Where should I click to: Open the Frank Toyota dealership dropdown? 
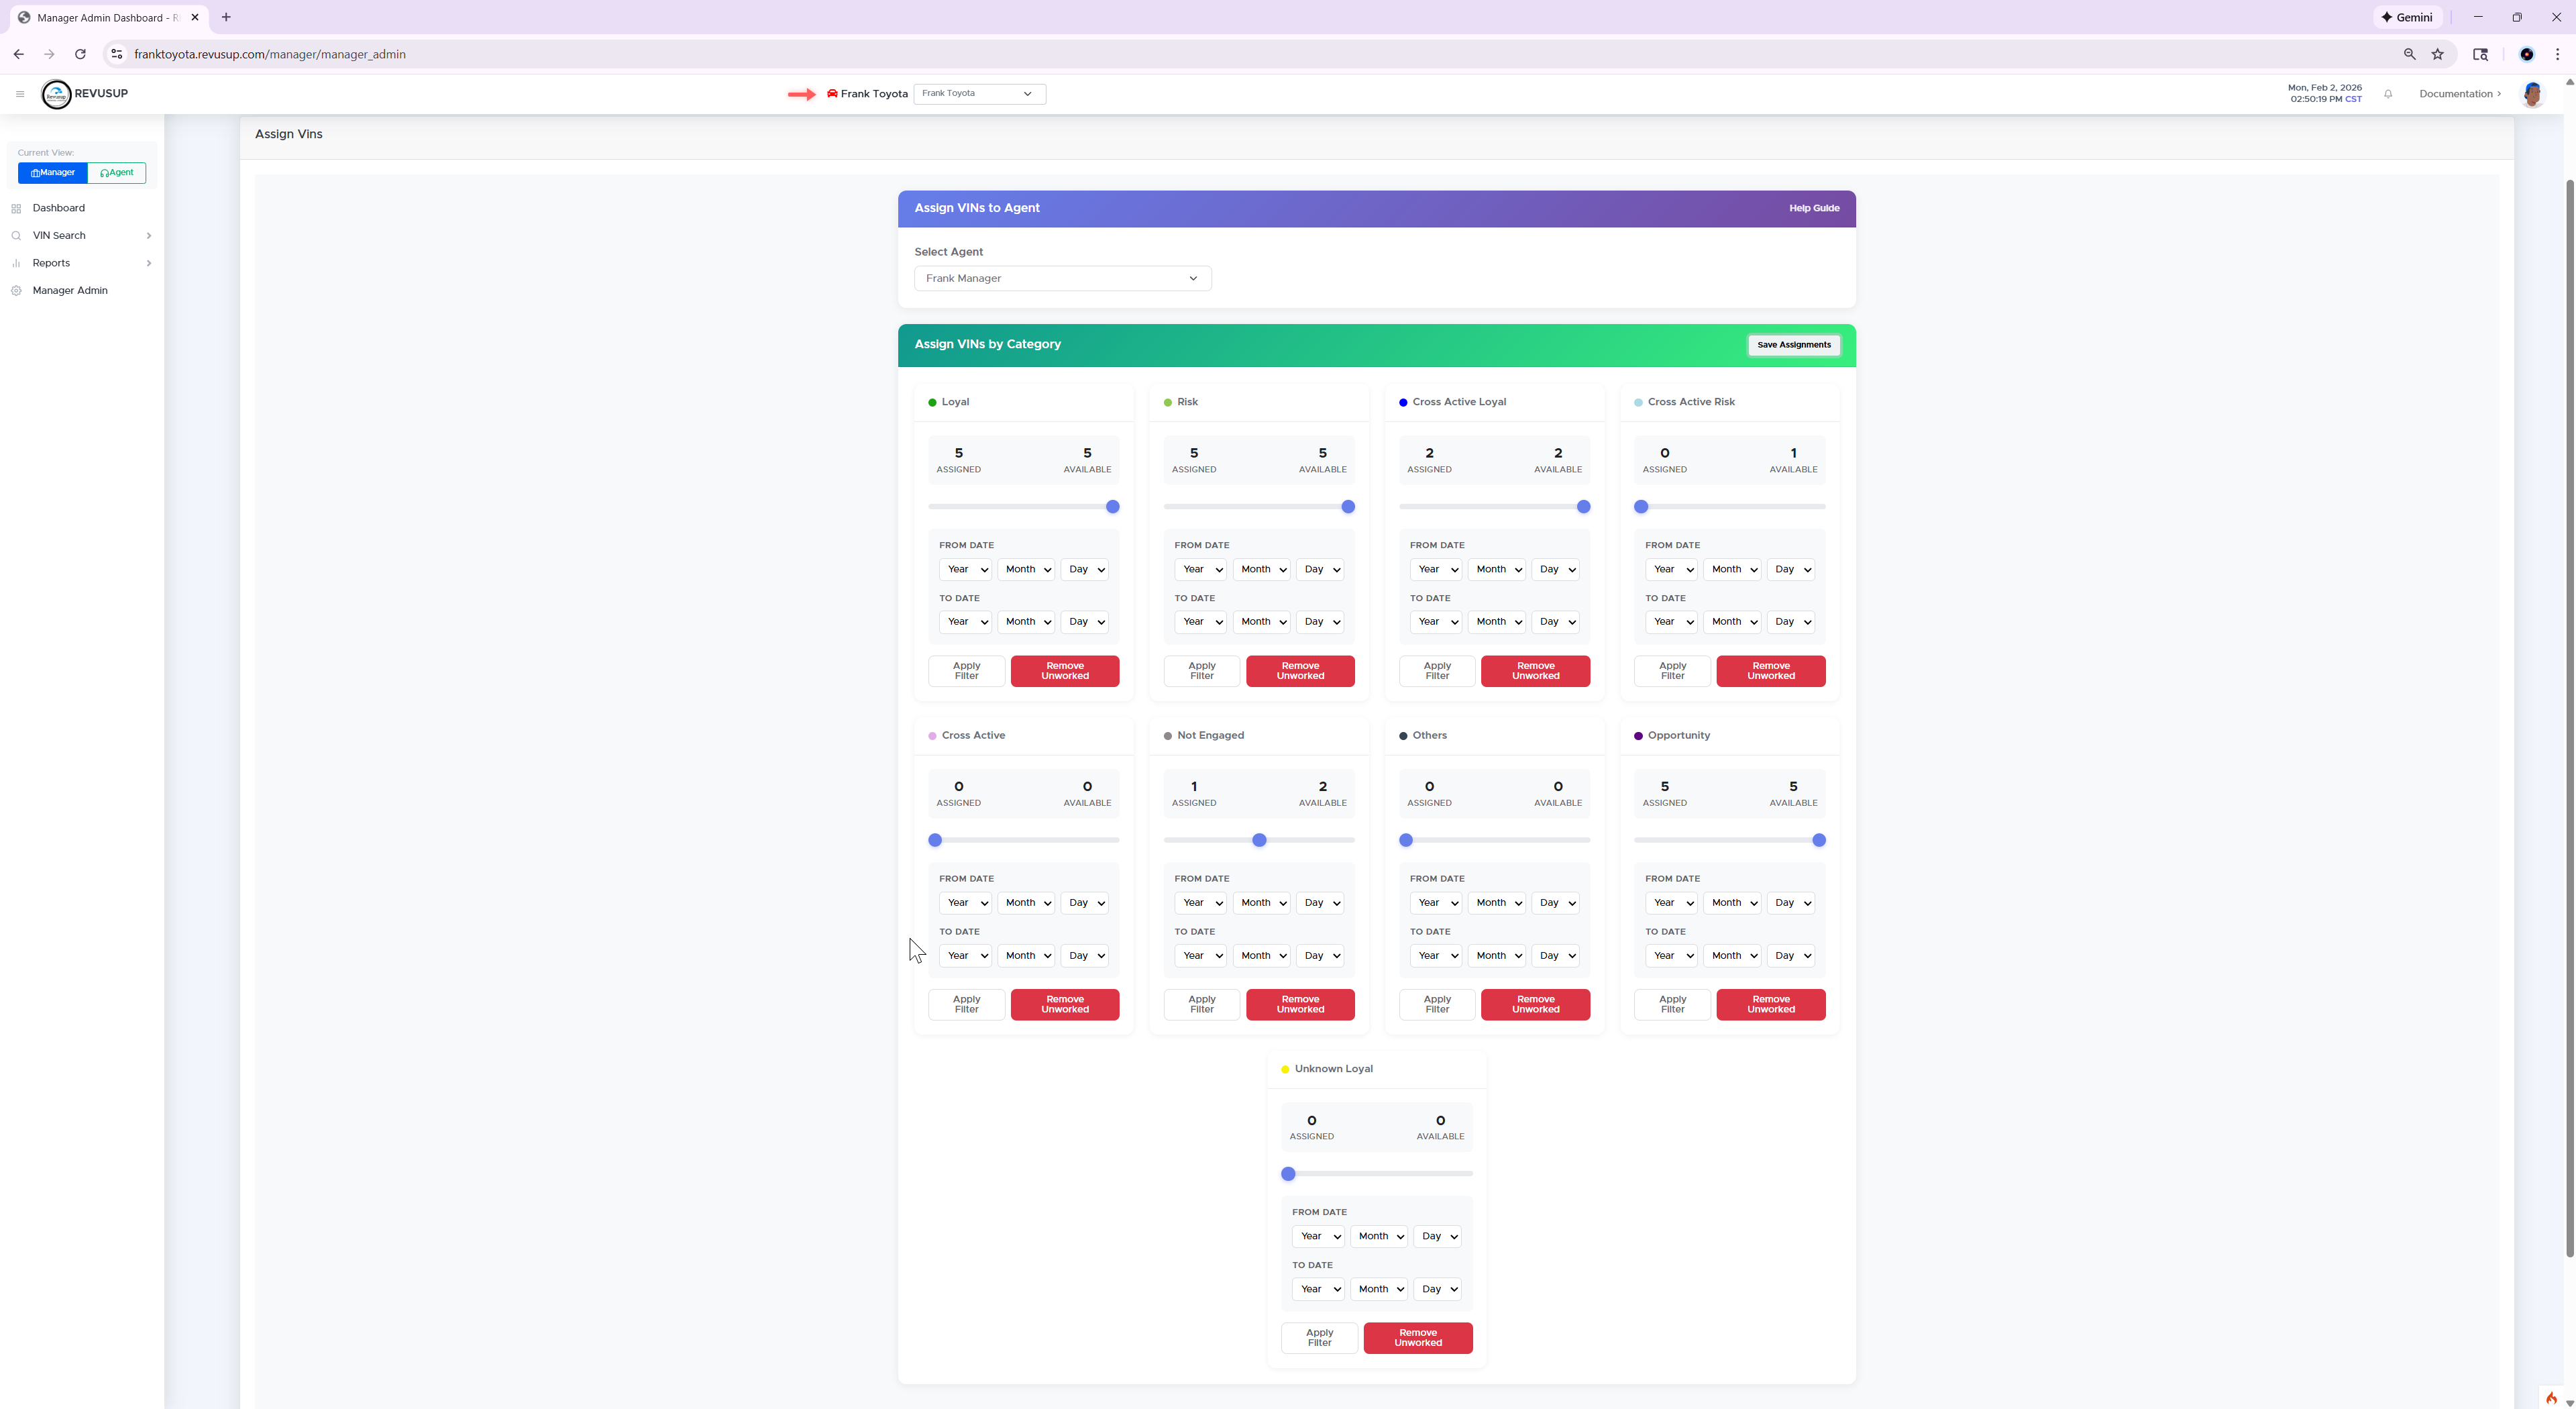tap(978, 93)
